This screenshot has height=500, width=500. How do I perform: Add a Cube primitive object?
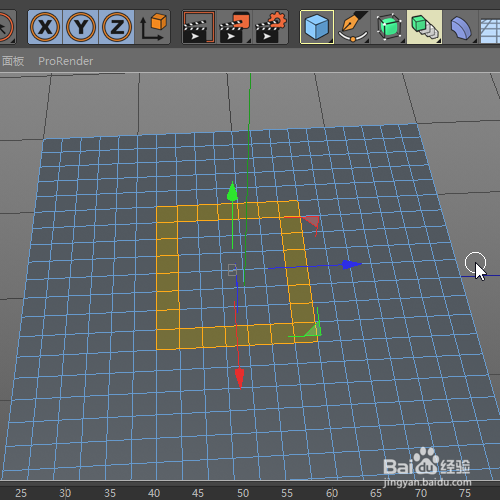click(317, 27)
